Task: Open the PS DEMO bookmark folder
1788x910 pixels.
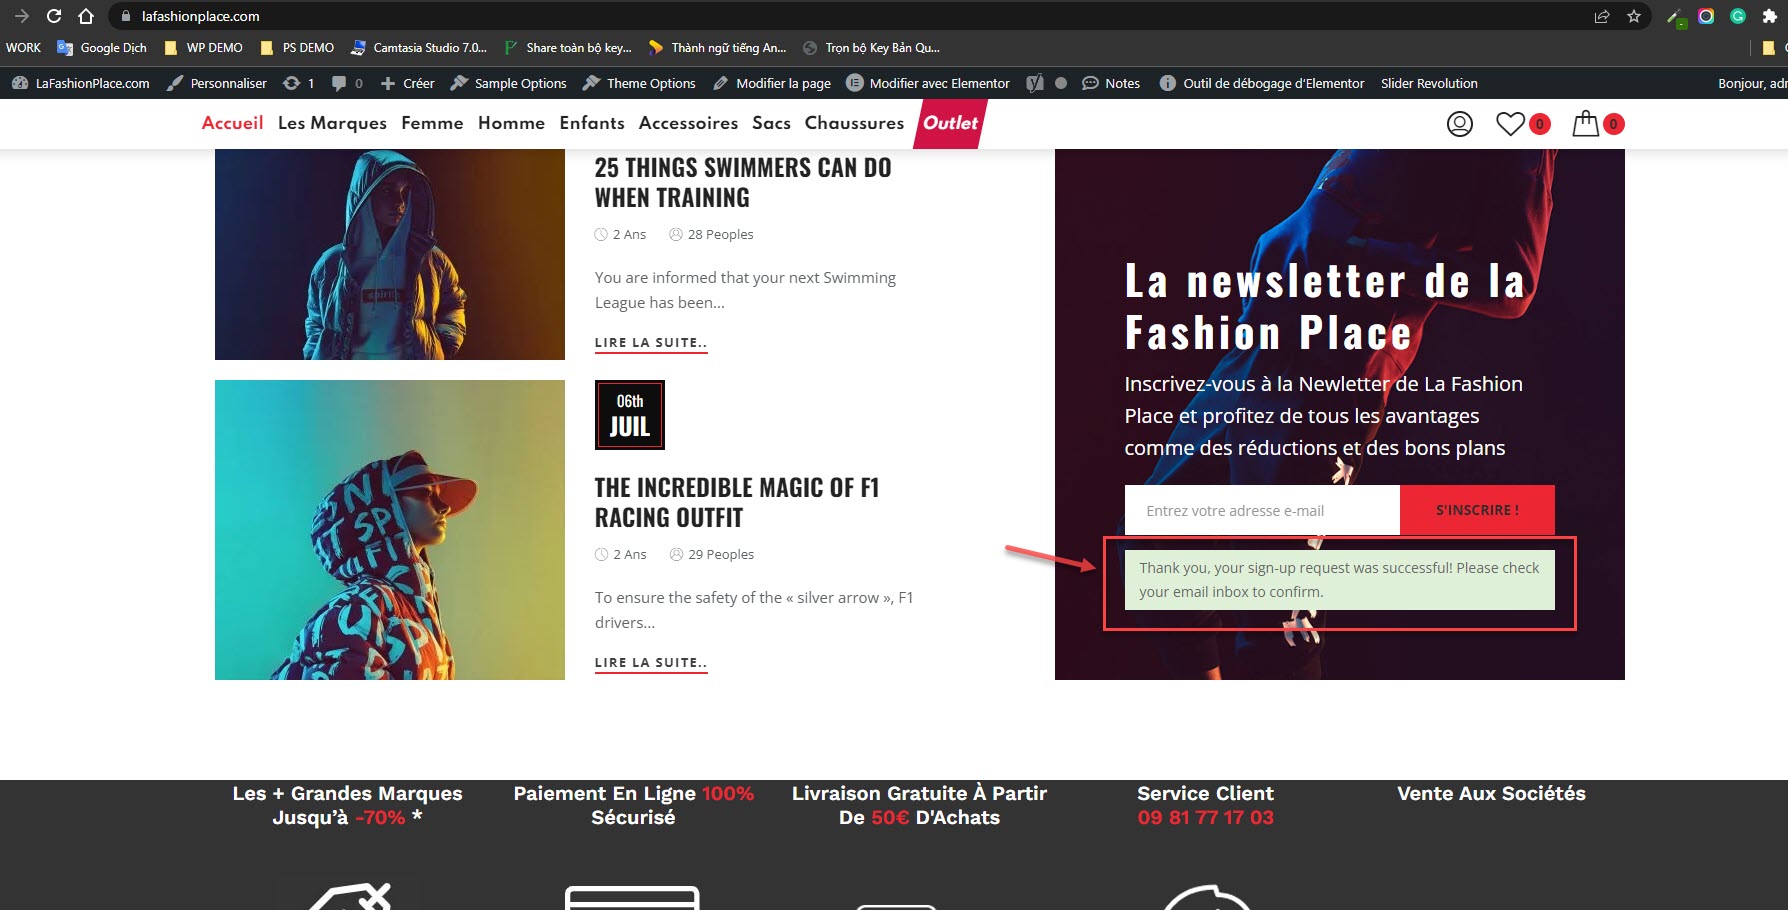Action: pos(297,48)
